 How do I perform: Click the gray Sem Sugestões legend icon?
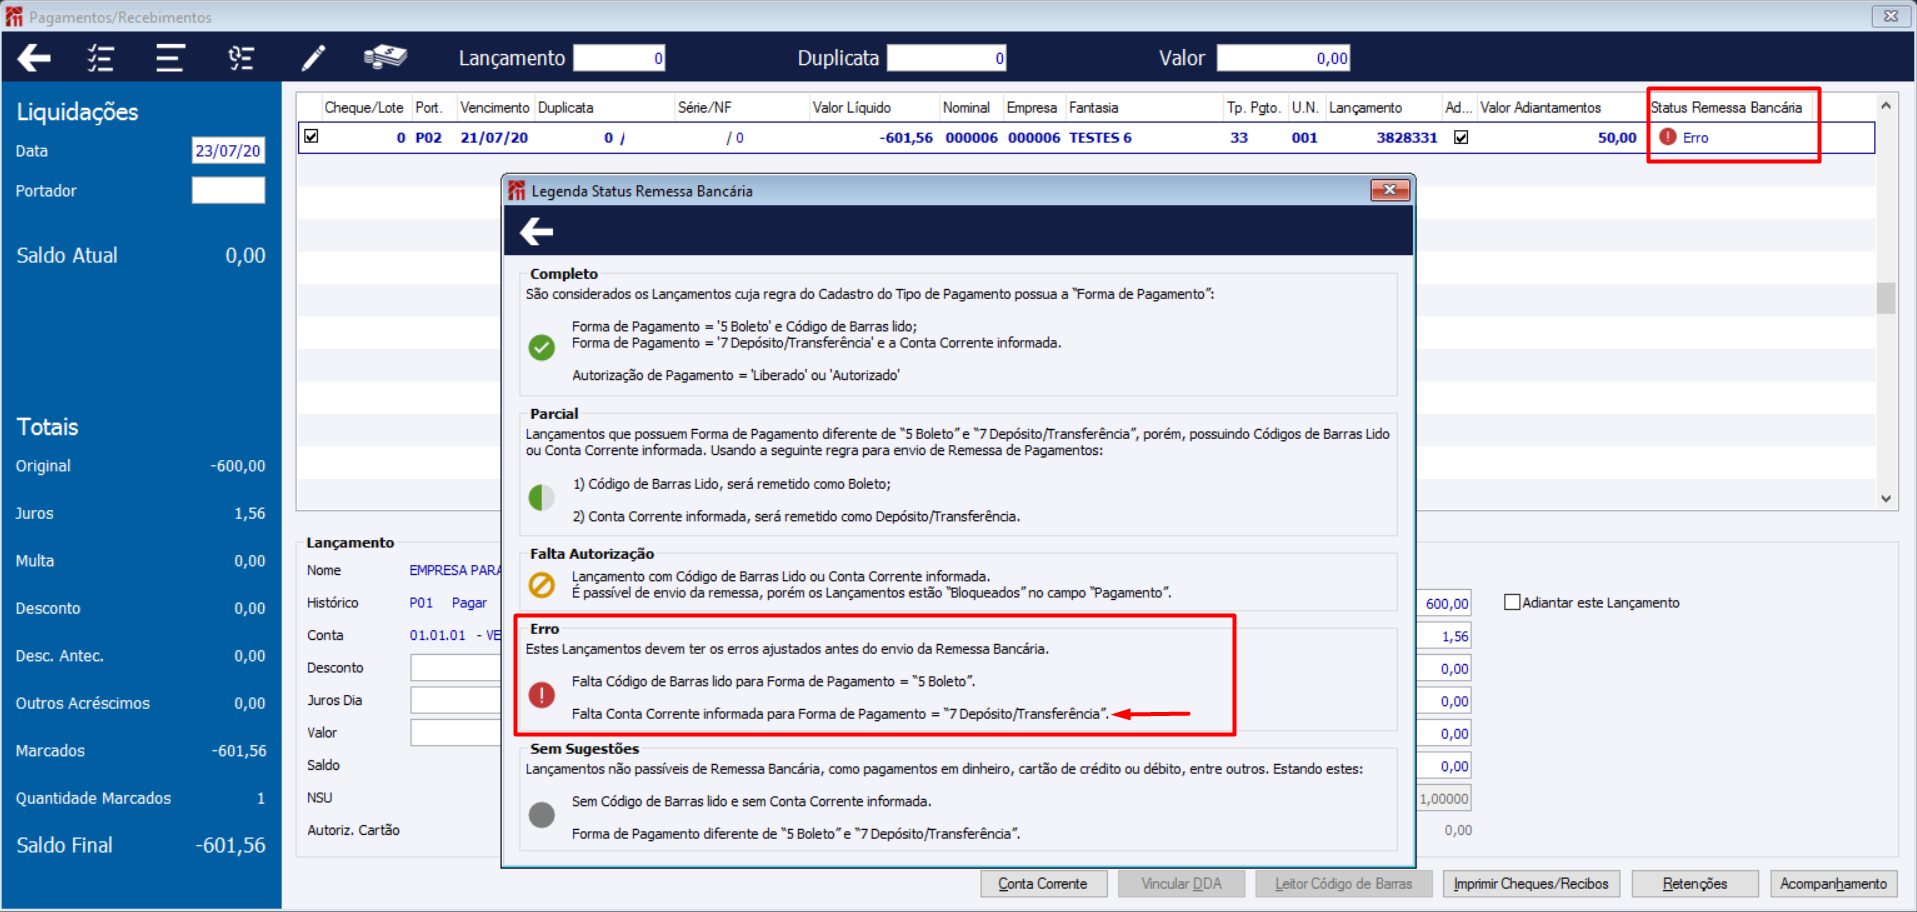541,815
